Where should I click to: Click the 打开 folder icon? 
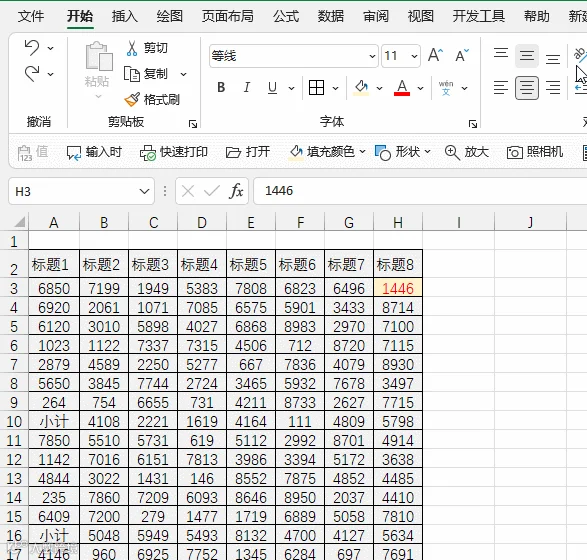(233, 153)
